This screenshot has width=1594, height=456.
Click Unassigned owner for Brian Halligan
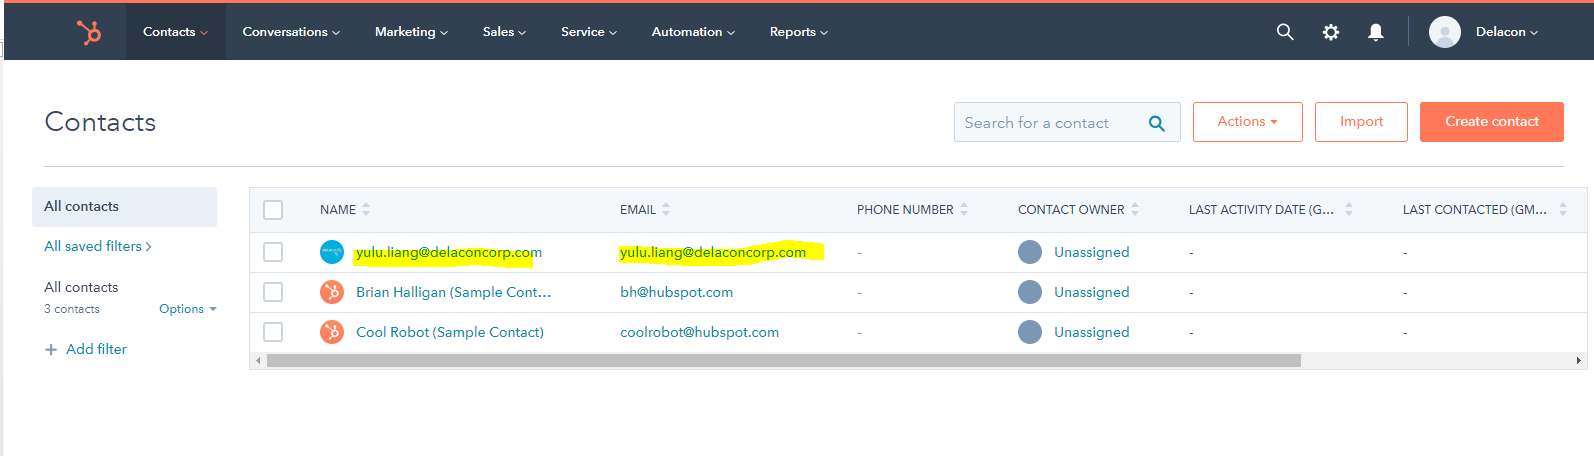click(x=1092, y=292)
